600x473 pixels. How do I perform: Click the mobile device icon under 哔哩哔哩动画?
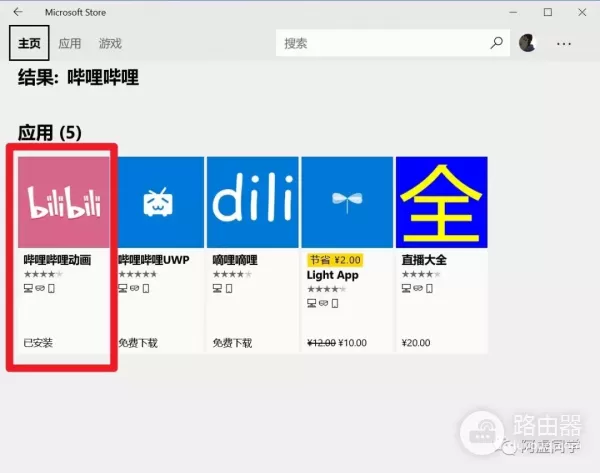coord(51,288)
